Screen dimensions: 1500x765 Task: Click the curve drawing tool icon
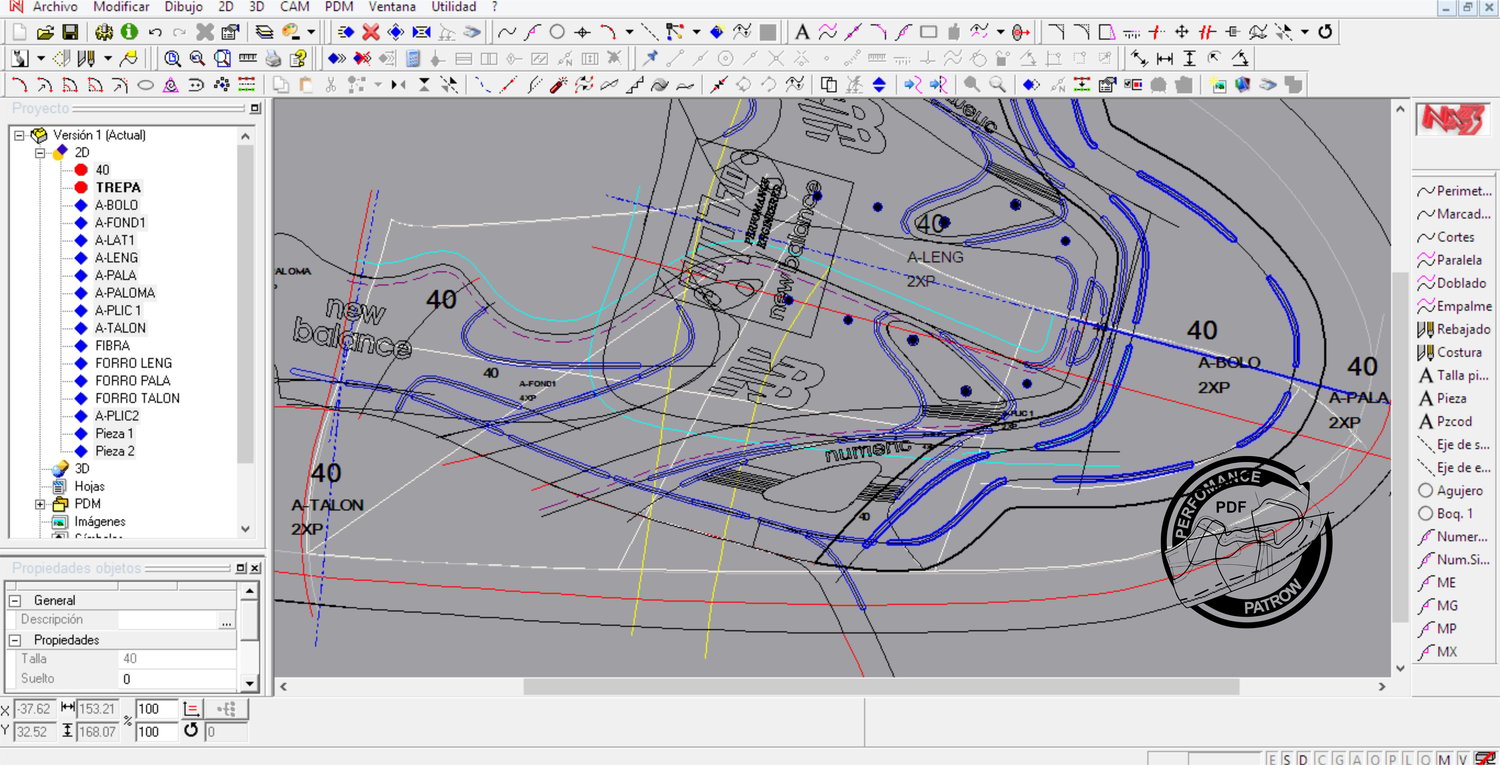coord(507,32)
